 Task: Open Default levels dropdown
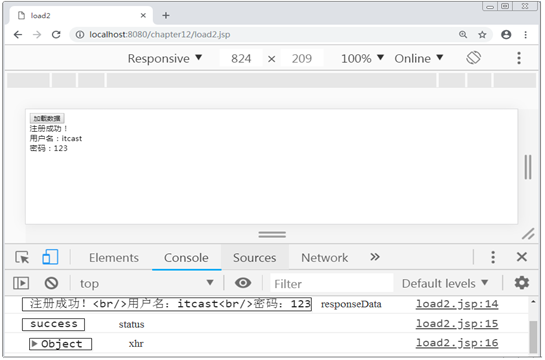click(x=445, y=284)
